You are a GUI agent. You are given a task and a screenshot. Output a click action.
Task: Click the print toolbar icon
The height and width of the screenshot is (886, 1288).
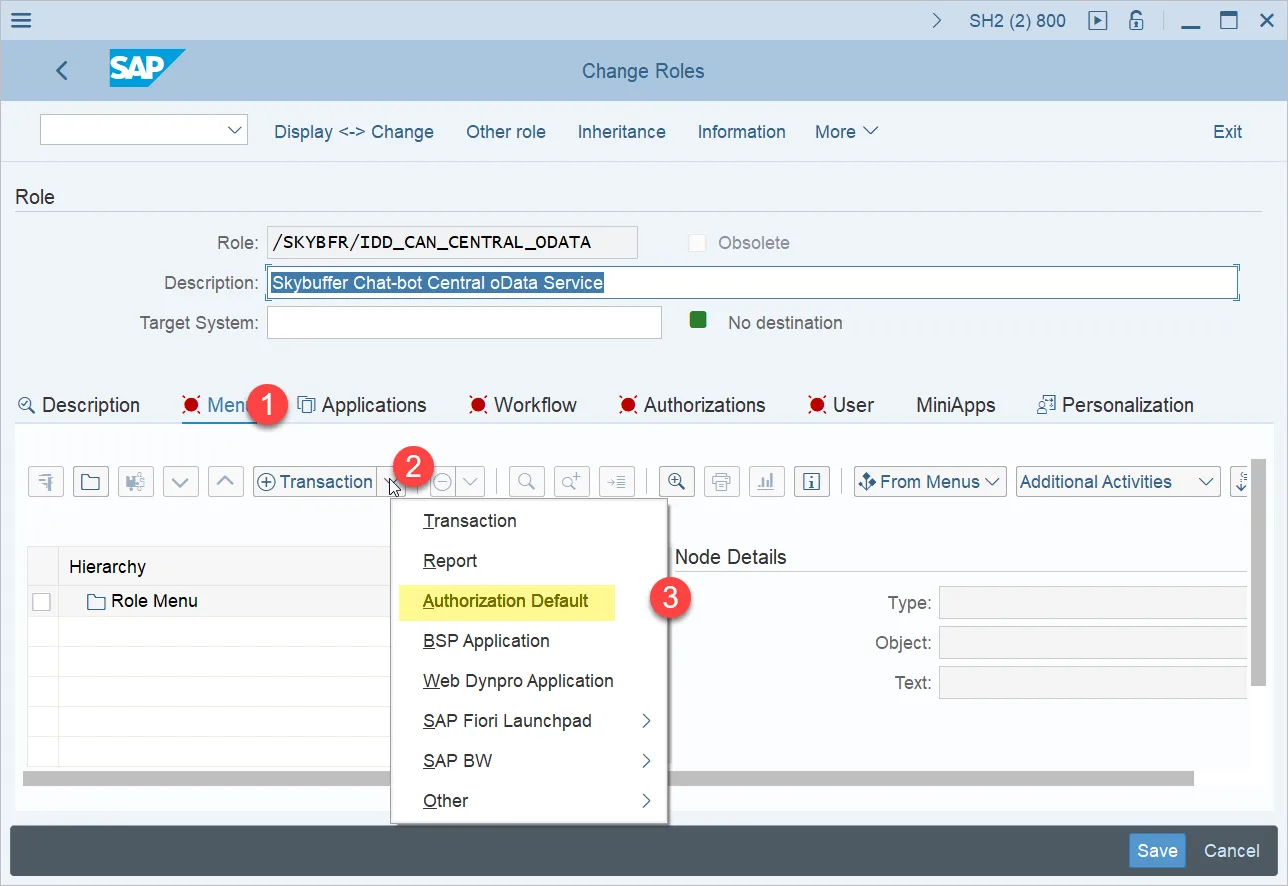721,482
